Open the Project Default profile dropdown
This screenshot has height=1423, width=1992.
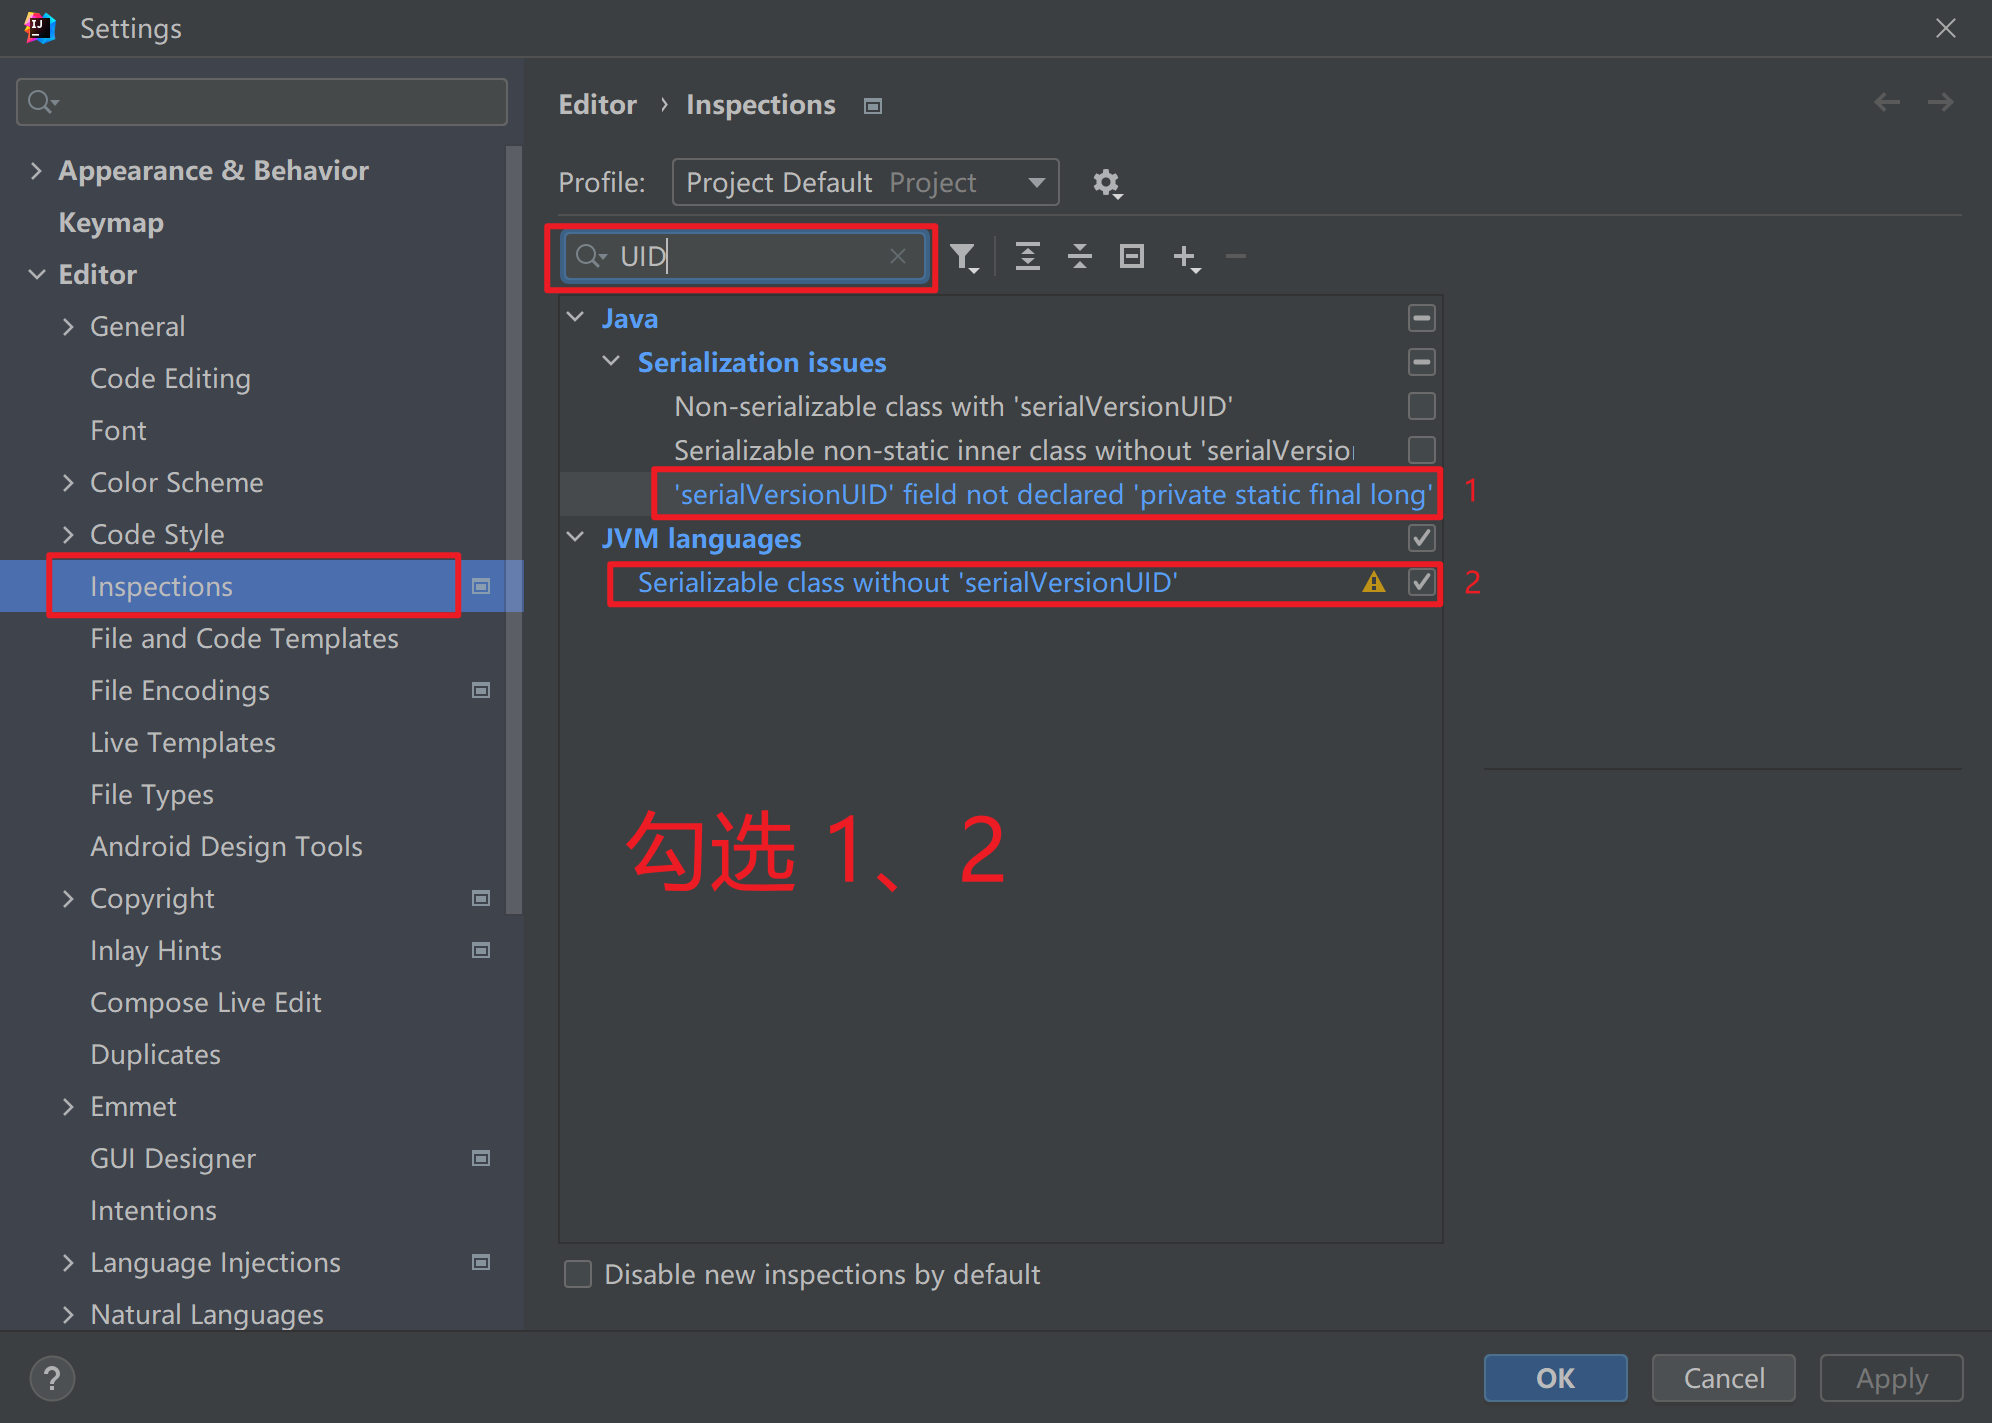[865, 183]
